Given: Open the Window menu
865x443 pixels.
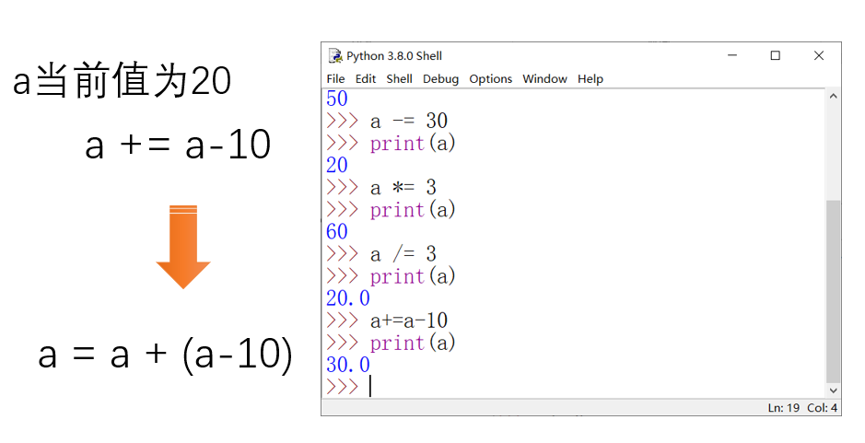Looking at the screenshot, I should point(544,79).
